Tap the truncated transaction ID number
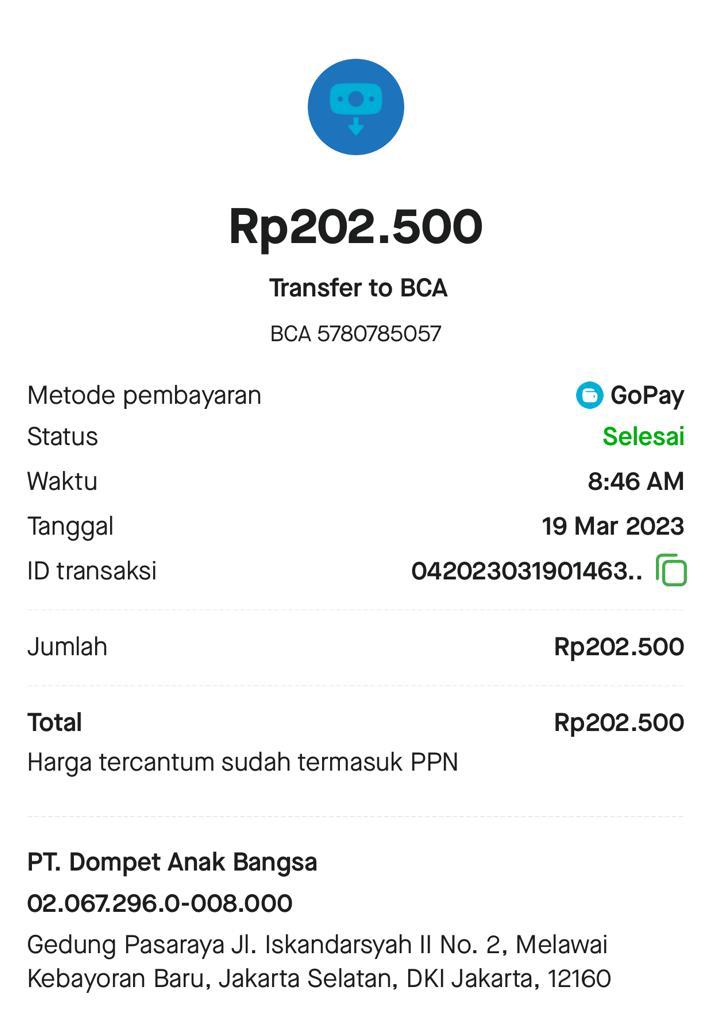Viewport: 713px width, 1024px height. coord(526,571)
